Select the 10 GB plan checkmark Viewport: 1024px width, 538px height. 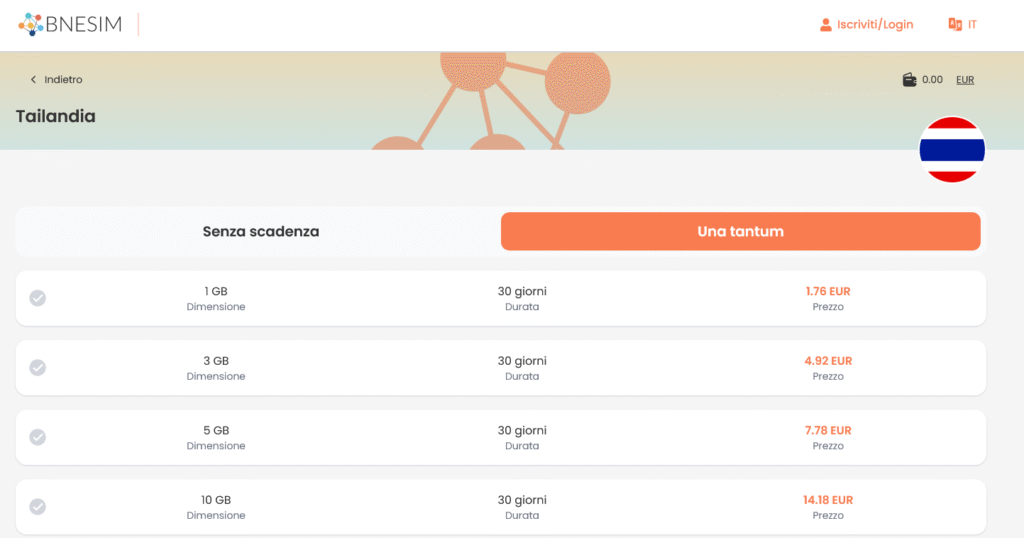coord(38,507)
